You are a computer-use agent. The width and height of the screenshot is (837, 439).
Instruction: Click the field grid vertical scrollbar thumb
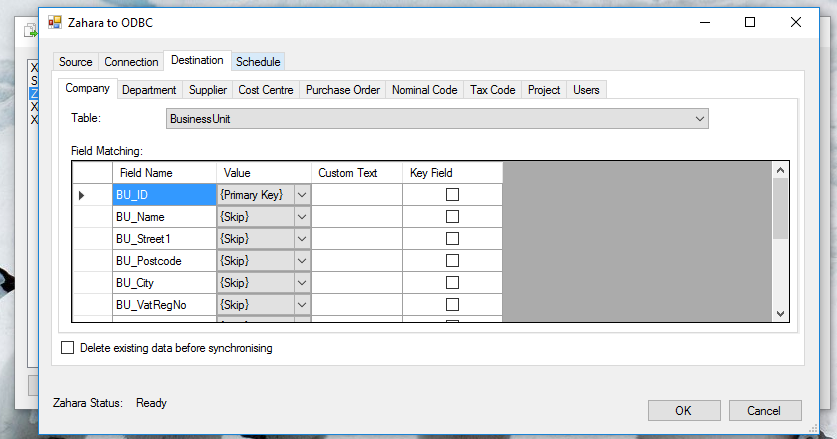pyautogui.click(x=780, y=209)
